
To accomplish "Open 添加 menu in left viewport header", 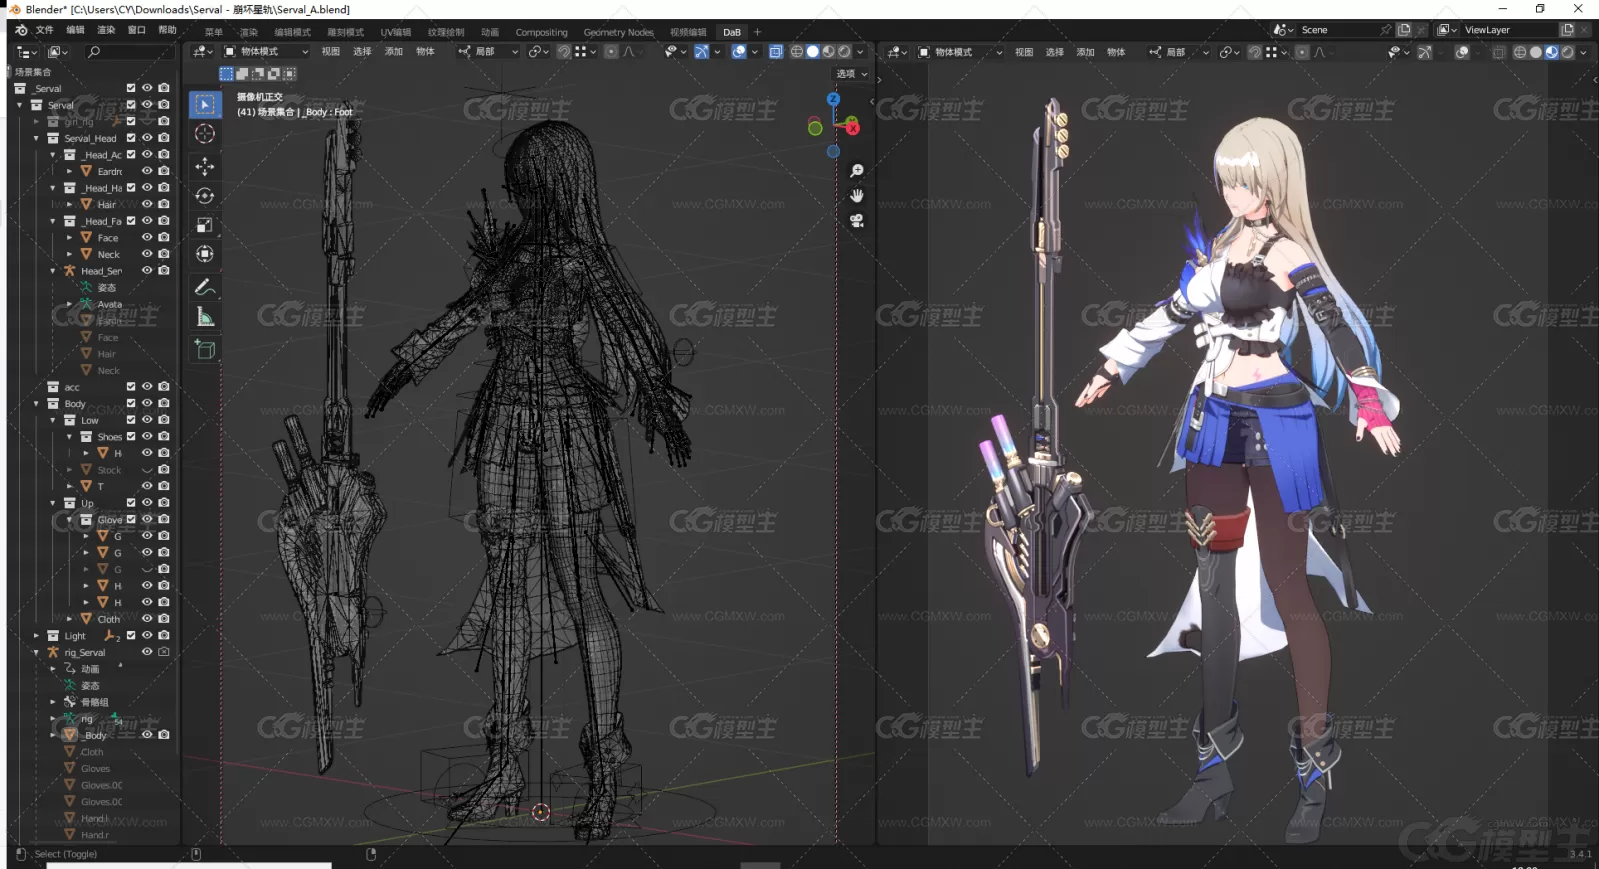I will (x=394, y=52).
